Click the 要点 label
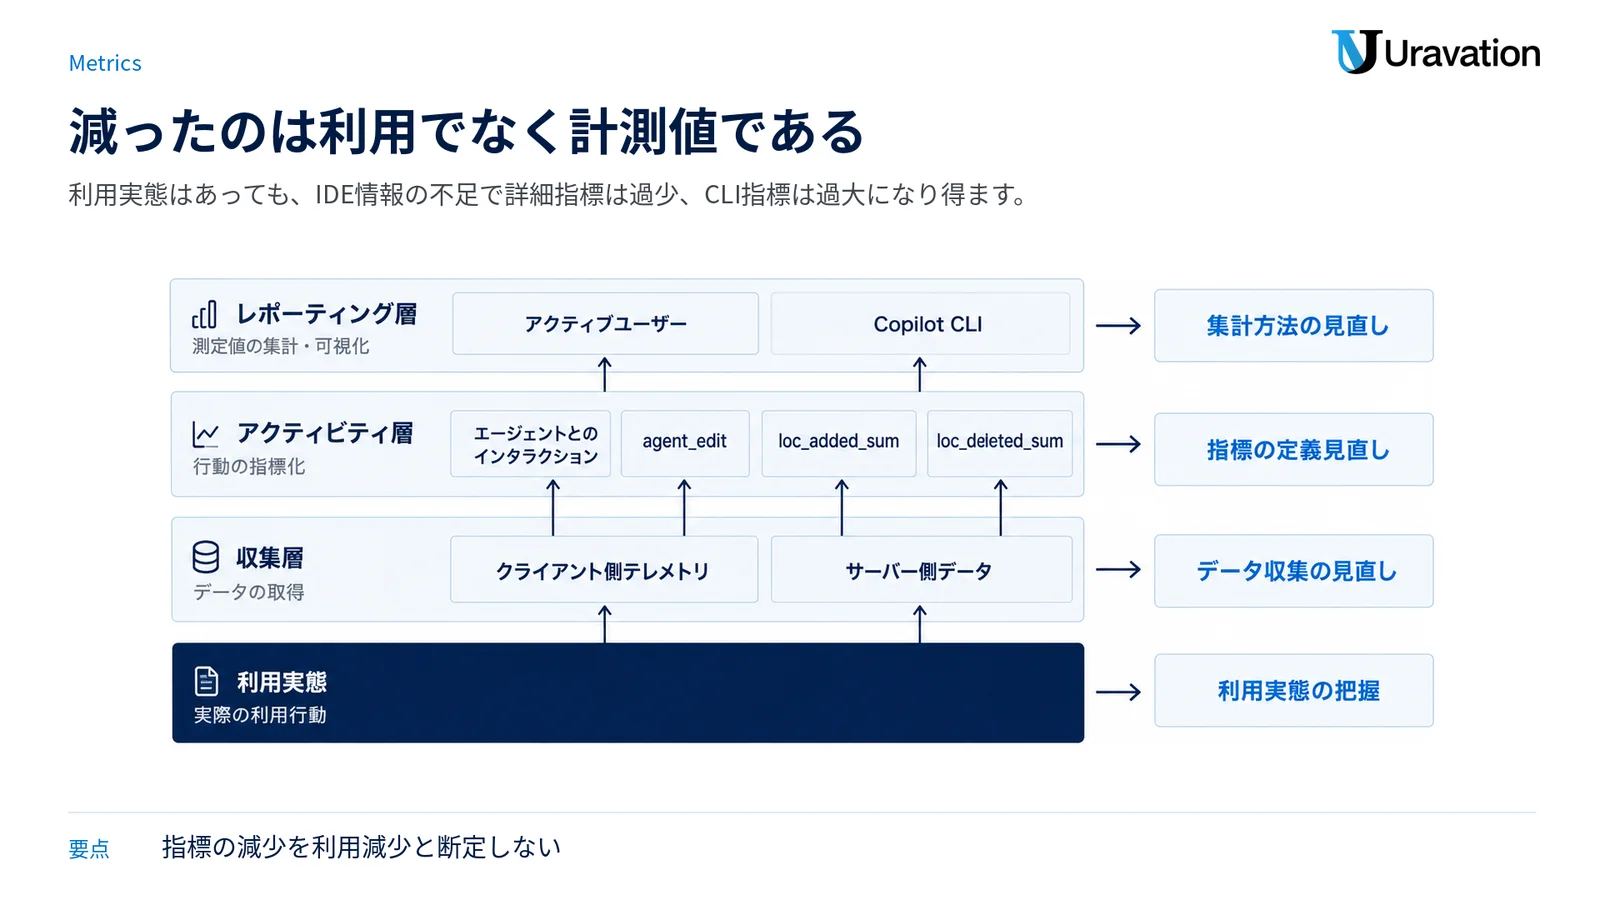 89,849
